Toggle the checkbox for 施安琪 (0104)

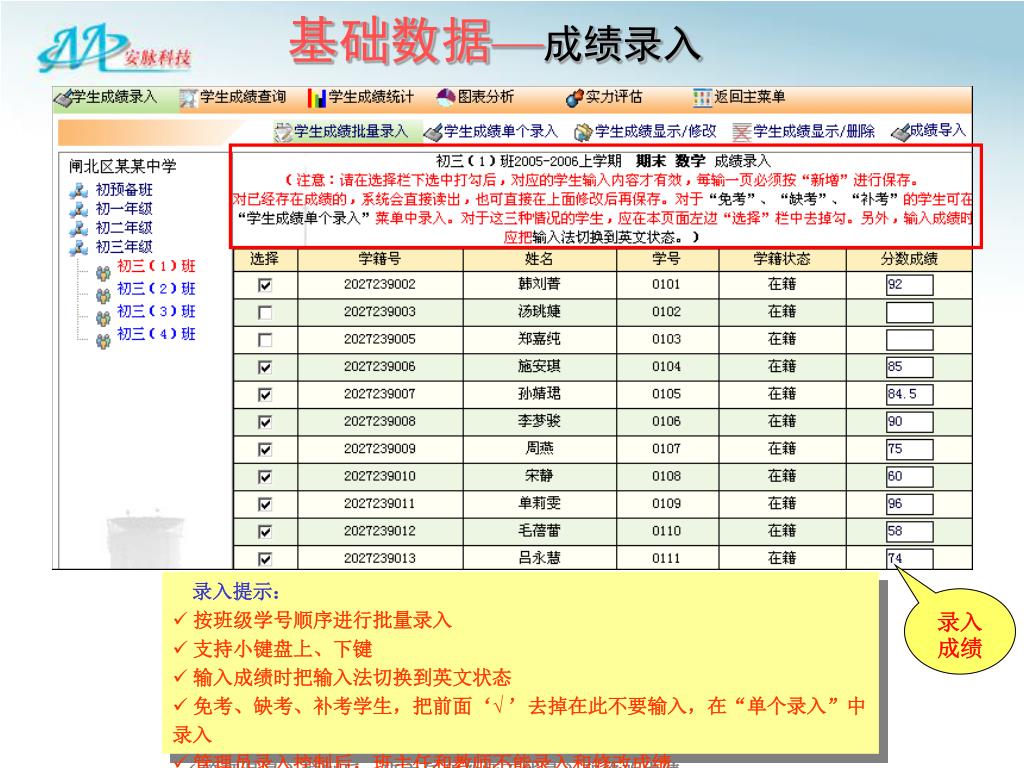(x=264, y=368)
